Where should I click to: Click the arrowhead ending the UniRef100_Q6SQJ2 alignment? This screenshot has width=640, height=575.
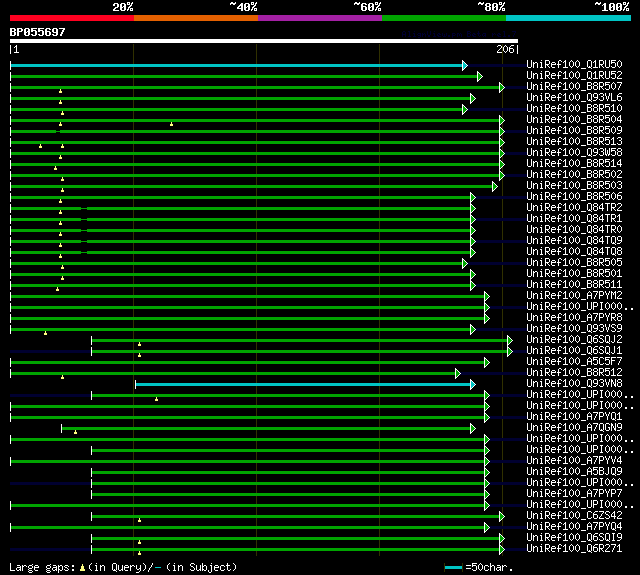510,340
